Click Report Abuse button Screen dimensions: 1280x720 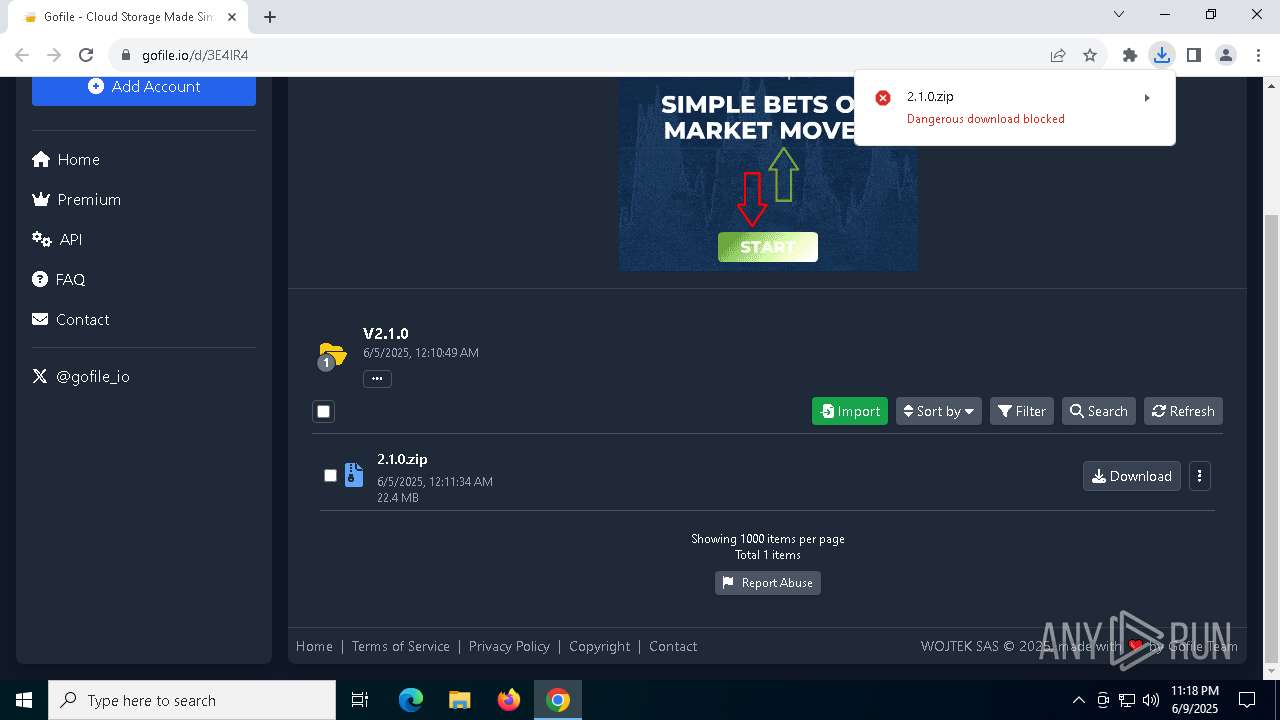tap(768, 583)
